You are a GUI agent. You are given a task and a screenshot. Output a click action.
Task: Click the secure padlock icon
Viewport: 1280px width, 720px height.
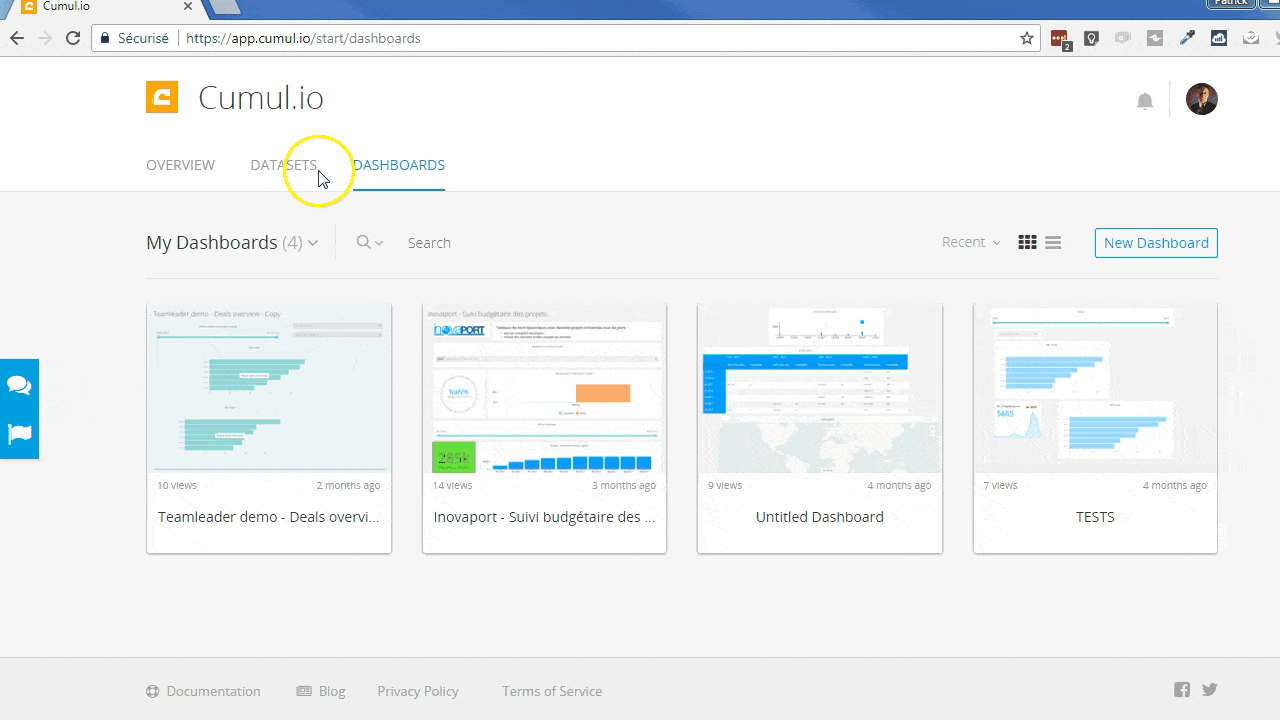(x=106, y=38)
